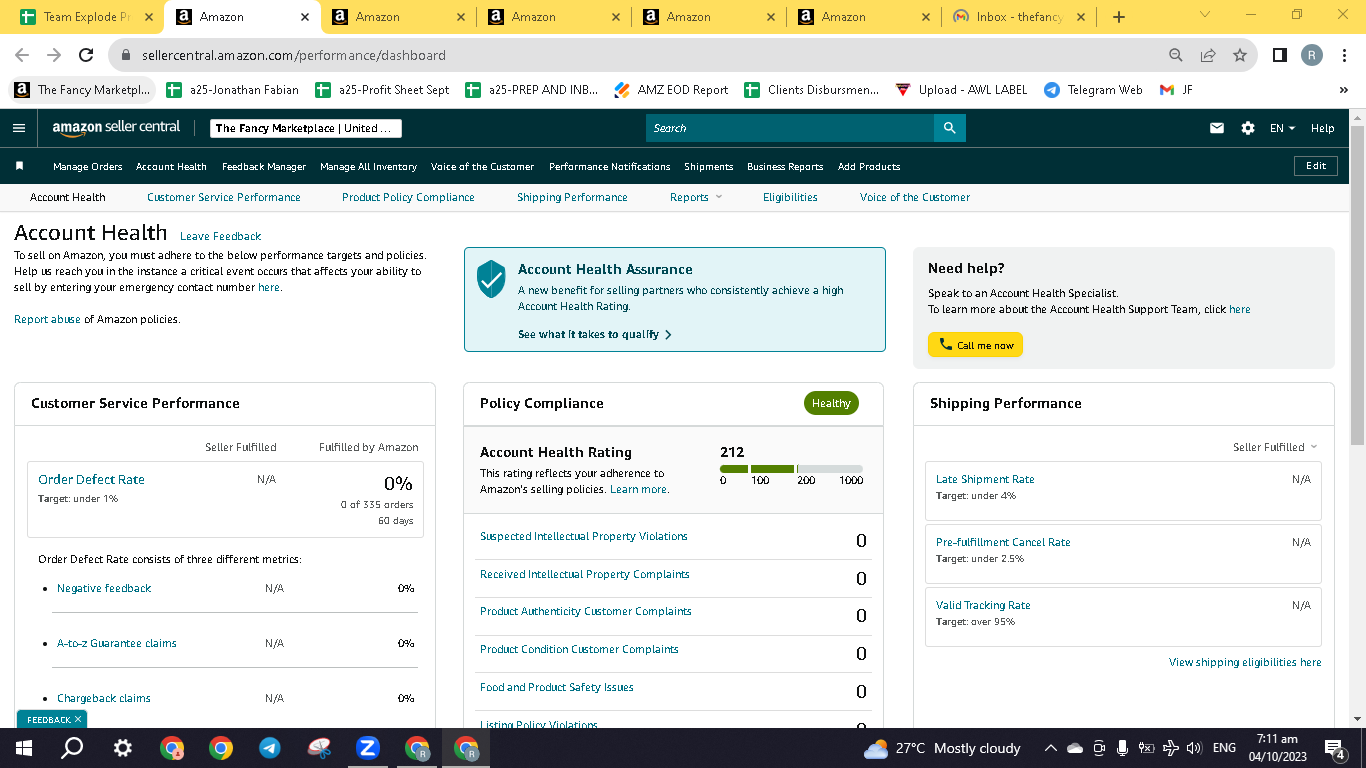Open the AMZ EOD Report bookmark

pyautogui.click(x=671, y=90)
